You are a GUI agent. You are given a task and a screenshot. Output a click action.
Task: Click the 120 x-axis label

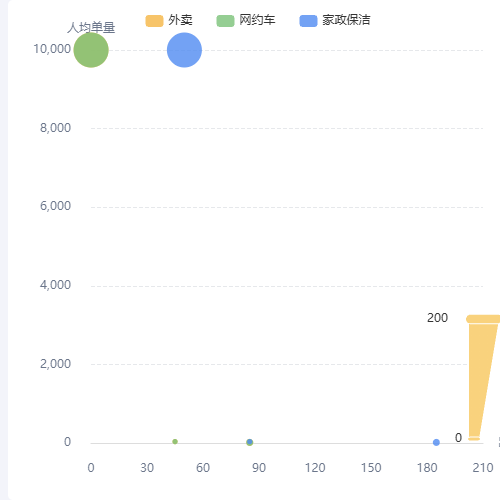(x=315, y=468)
